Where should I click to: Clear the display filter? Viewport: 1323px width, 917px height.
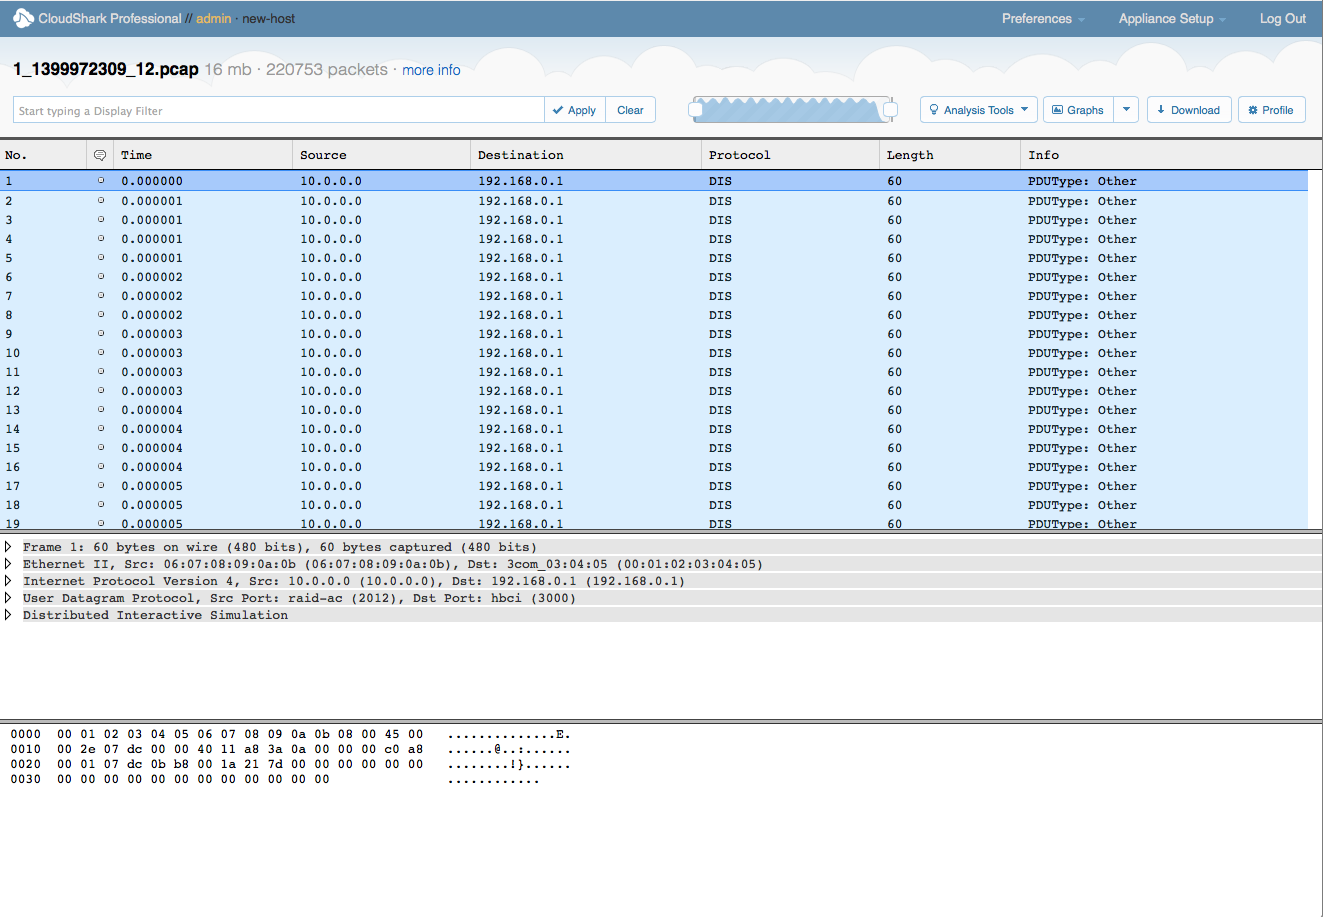tap(630, 110)
